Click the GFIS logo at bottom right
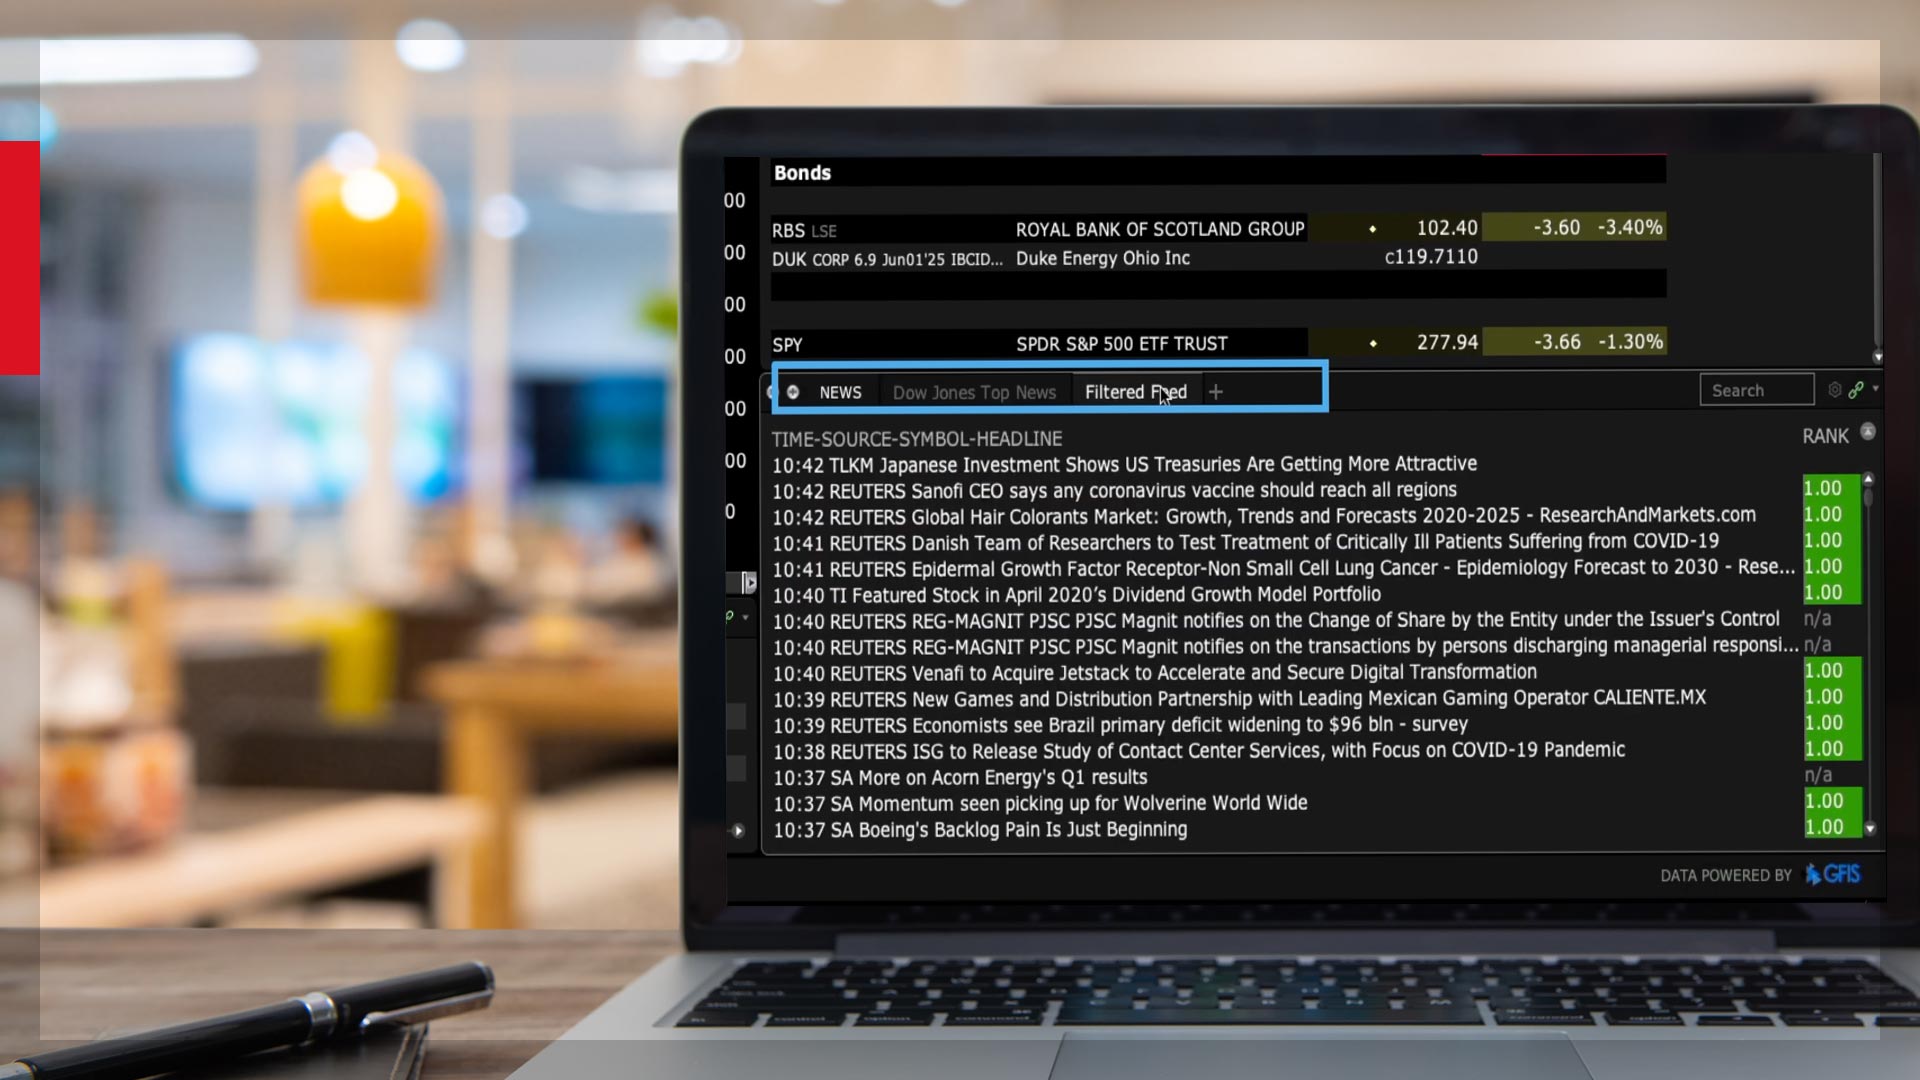 [x=1834, y=875]
